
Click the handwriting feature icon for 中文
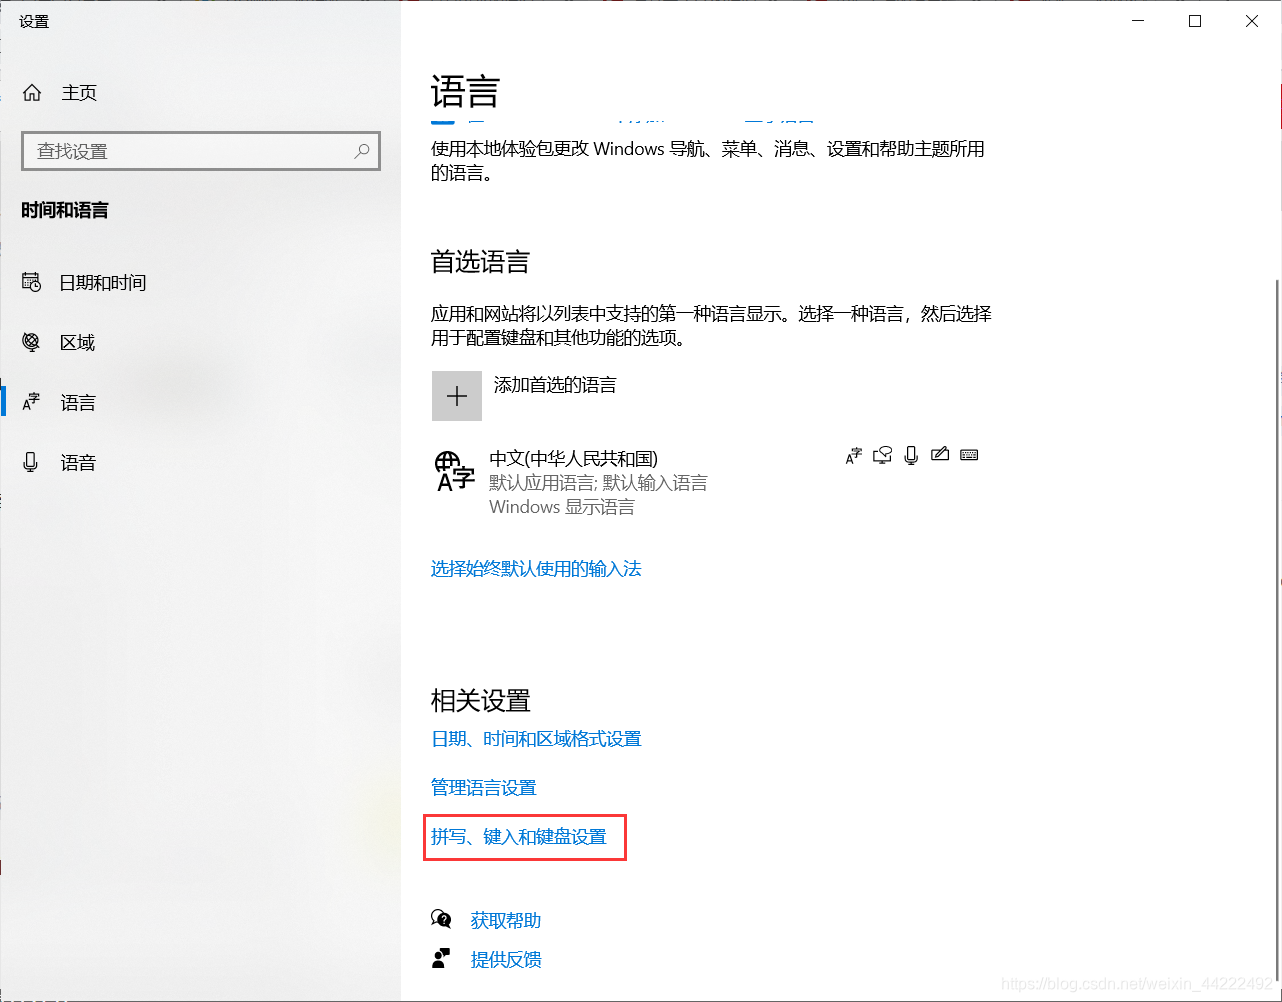(x=939, y=455)
